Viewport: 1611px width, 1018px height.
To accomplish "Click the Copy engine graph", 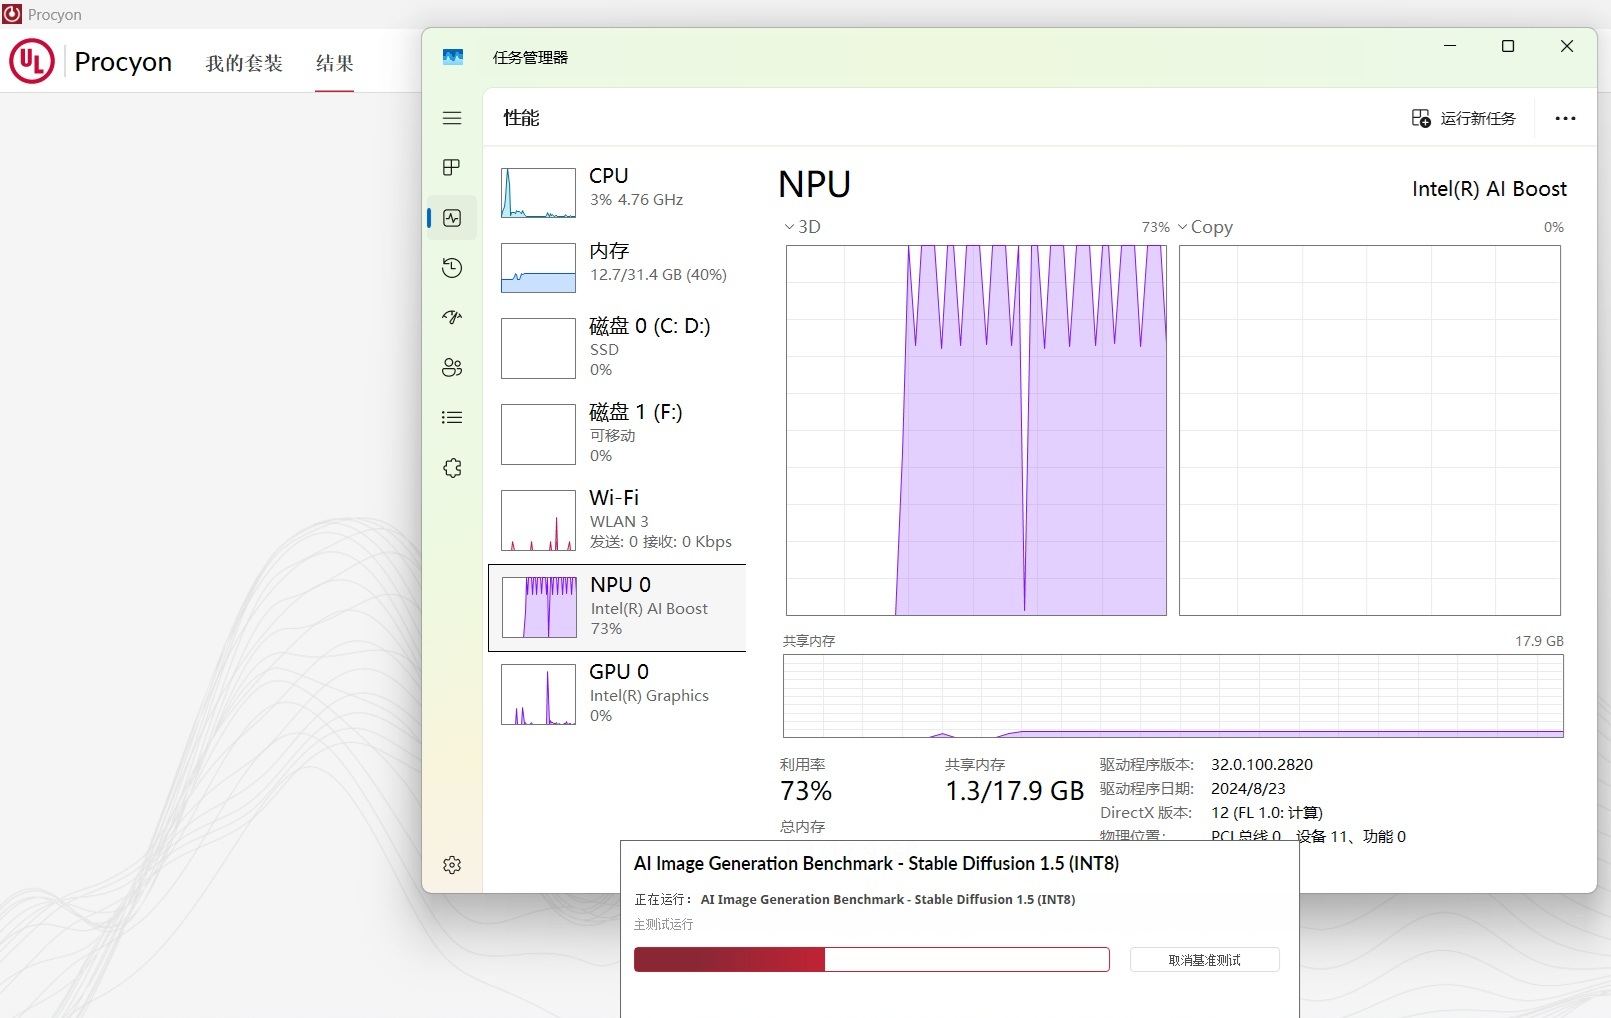I will (1369, 430).
